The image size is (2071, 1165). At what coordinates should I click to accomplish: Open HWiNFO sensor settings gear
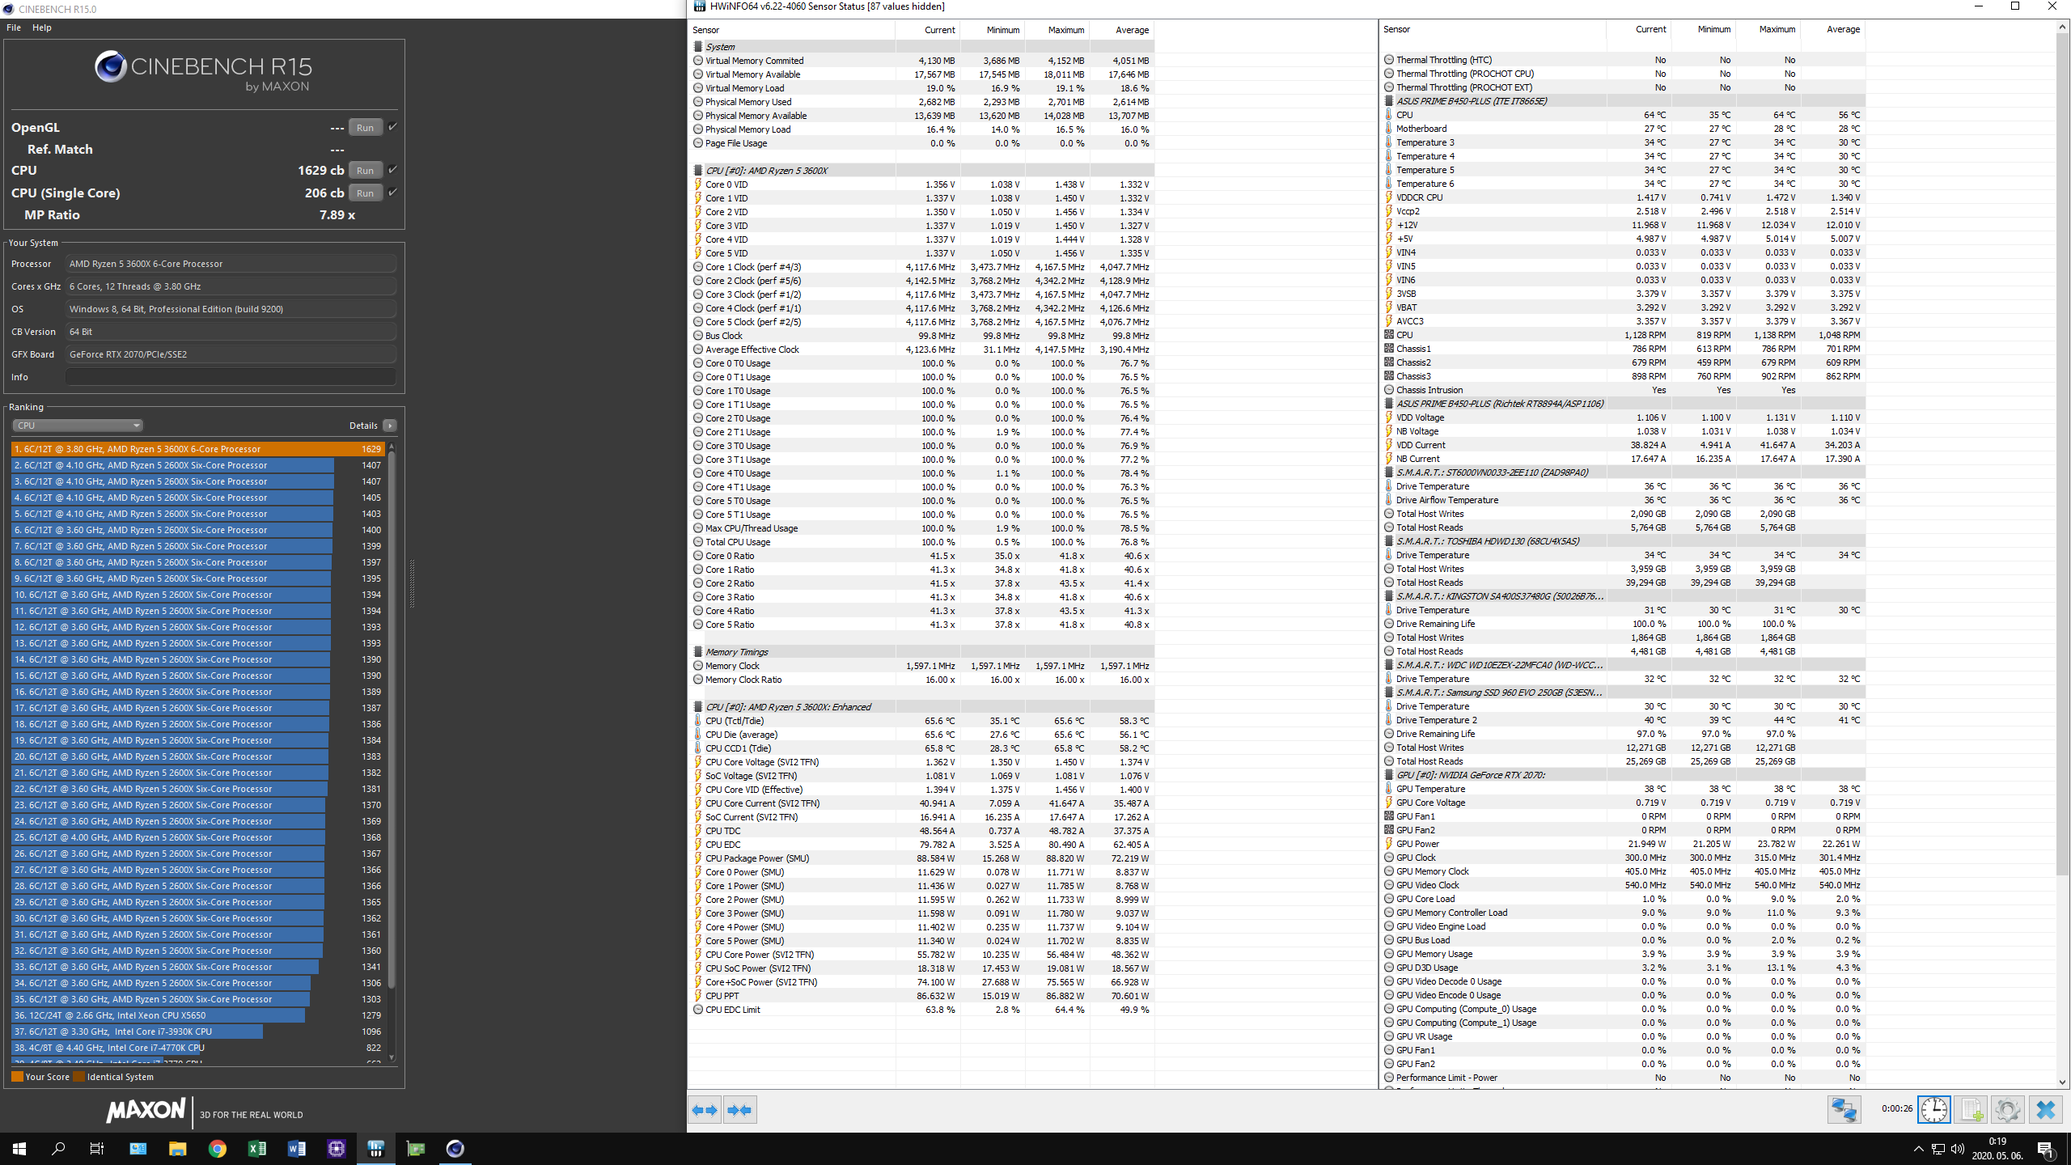pos(2007,1110)
